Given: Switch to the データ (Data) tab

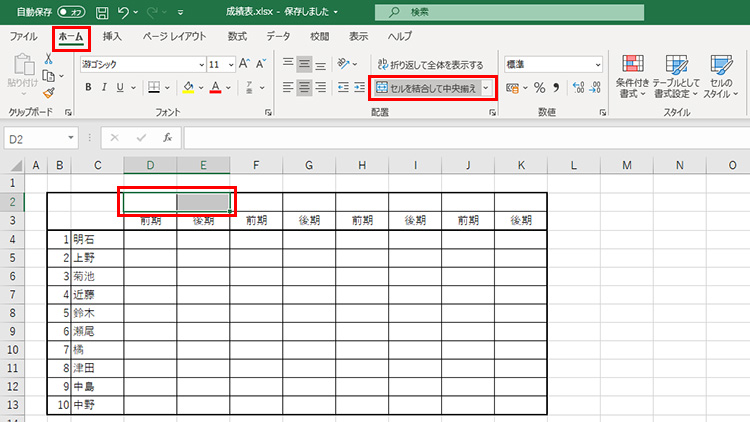Looking at the screenshot, I should (x=278, y=36).
